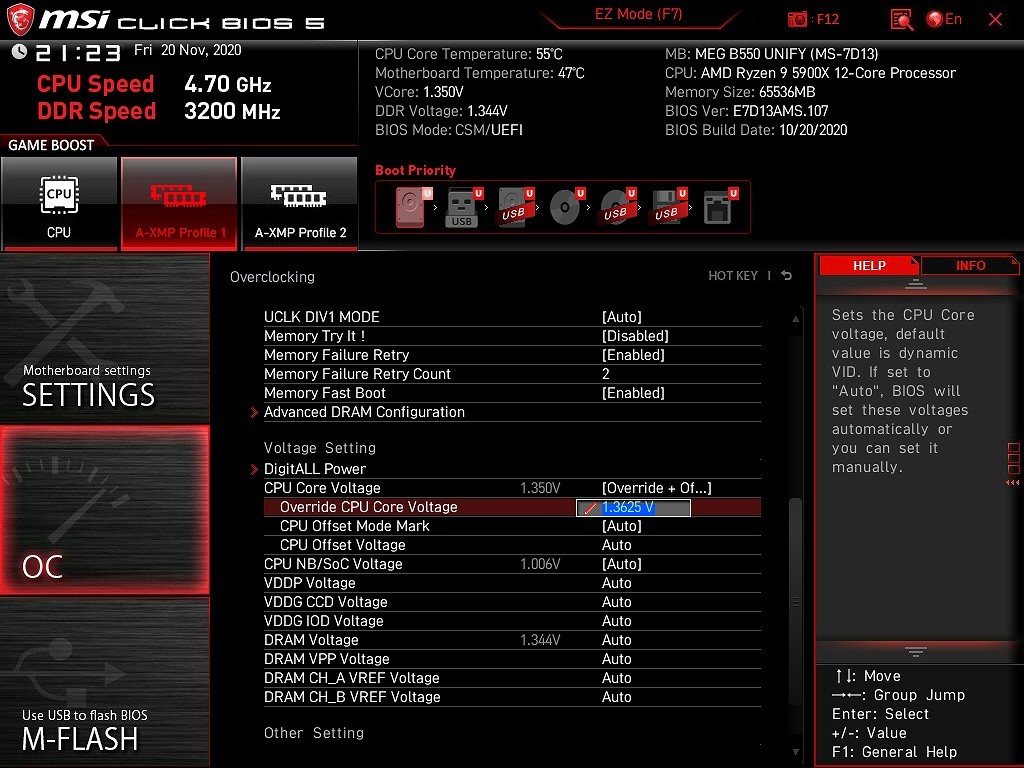
Task: Open the OC section
Action: click(104, 510)
